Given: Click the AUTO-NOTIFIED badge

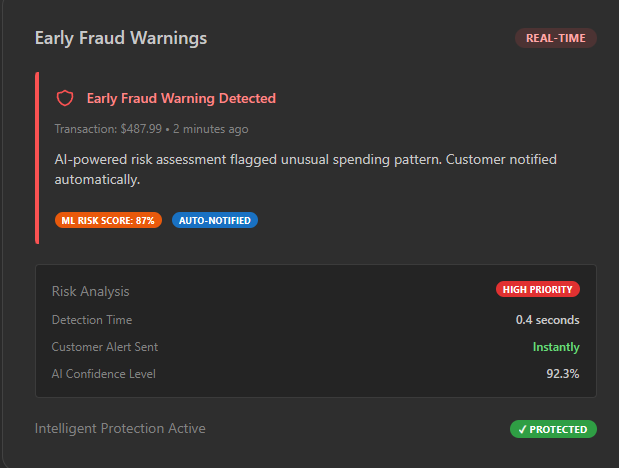Looking at the screenshot, I should click(215, 220).
